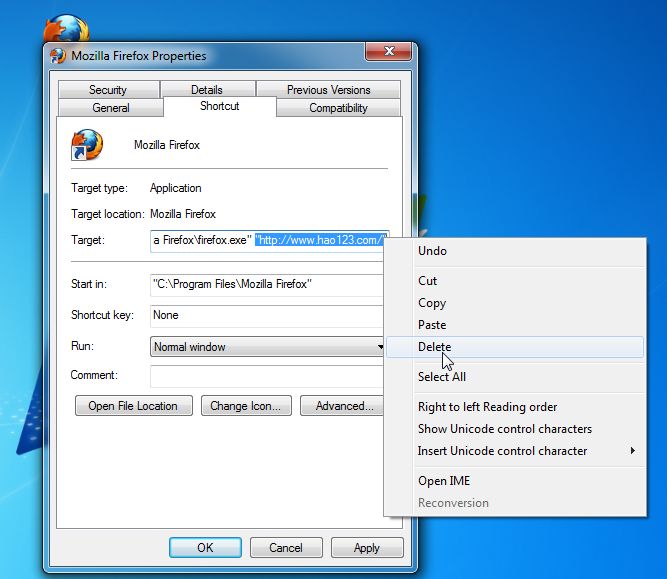Click the Cancel button

point(286,548)
